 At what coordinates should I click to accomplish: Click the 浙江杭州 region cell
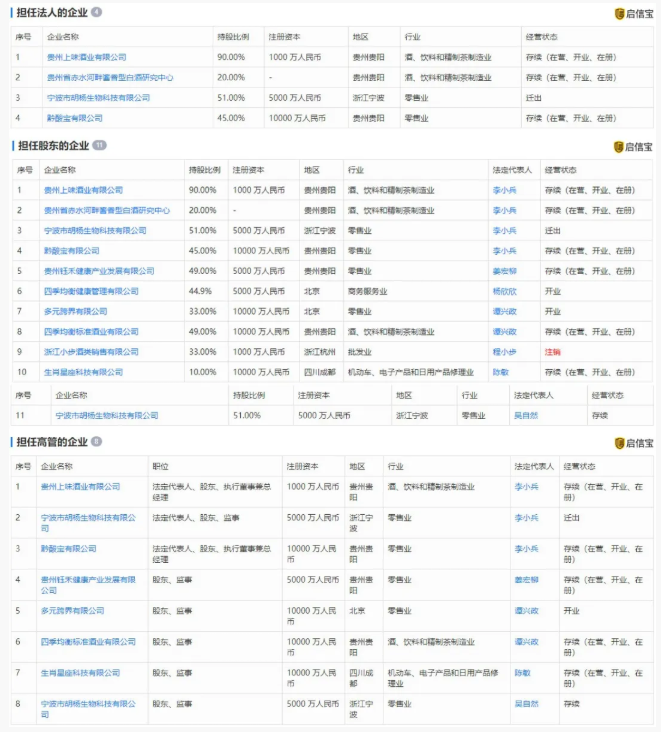point(320,352)
